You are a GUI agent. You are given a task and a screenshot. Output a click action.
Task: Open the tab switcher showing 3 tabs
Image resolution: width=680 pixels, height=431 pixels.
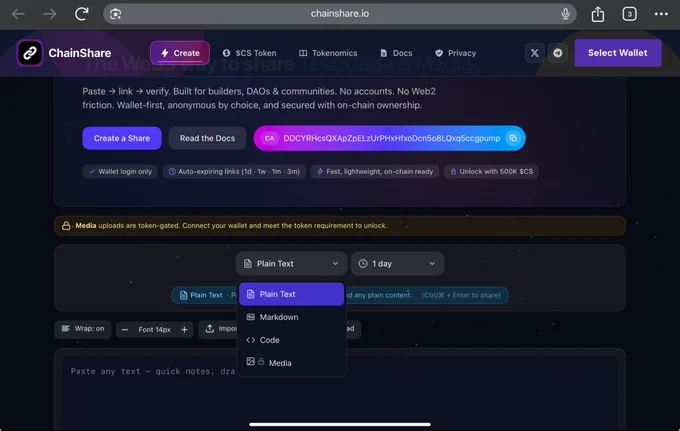(629, 14)
